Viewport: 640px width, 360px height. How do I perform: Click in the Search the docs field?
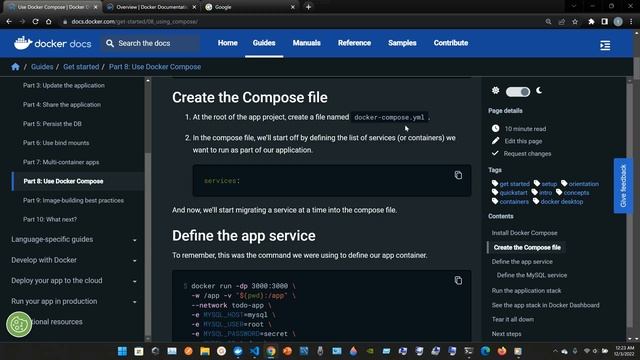coord(151,43)
